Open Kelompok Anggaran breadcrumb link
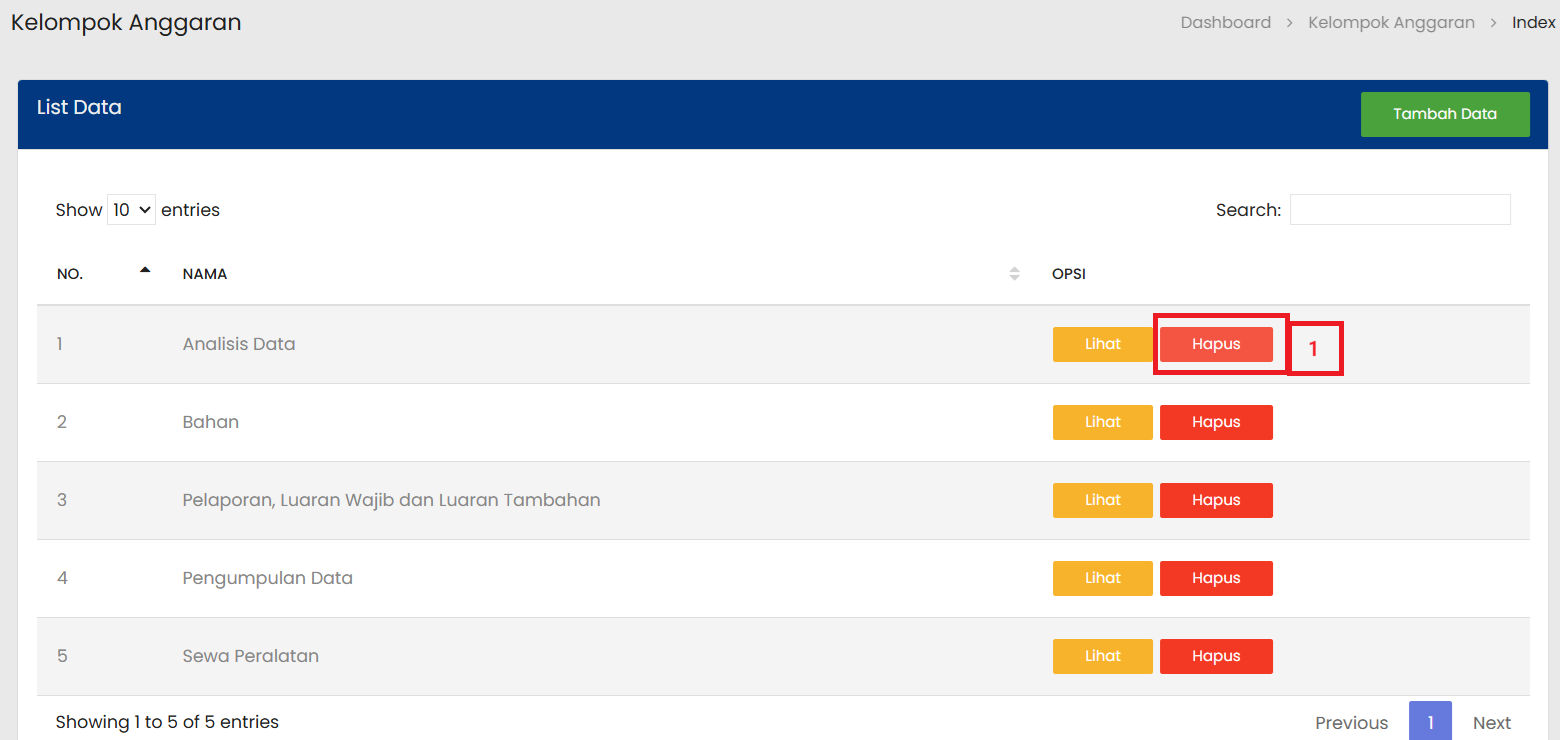Screen dimensions: 1564x740 pos(1391,22)
